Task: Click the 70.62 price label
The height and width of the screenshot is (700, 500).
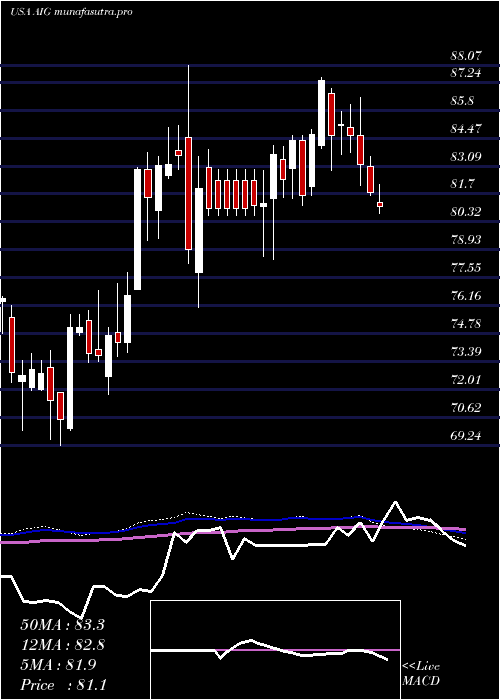Action: 466,408
